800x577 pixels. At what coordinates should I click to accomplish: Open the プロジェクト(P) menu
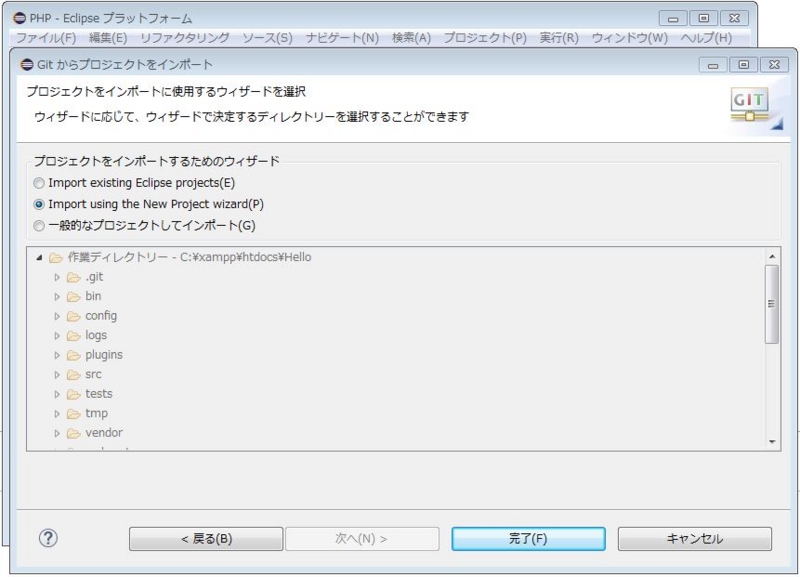tap(485, 38)
